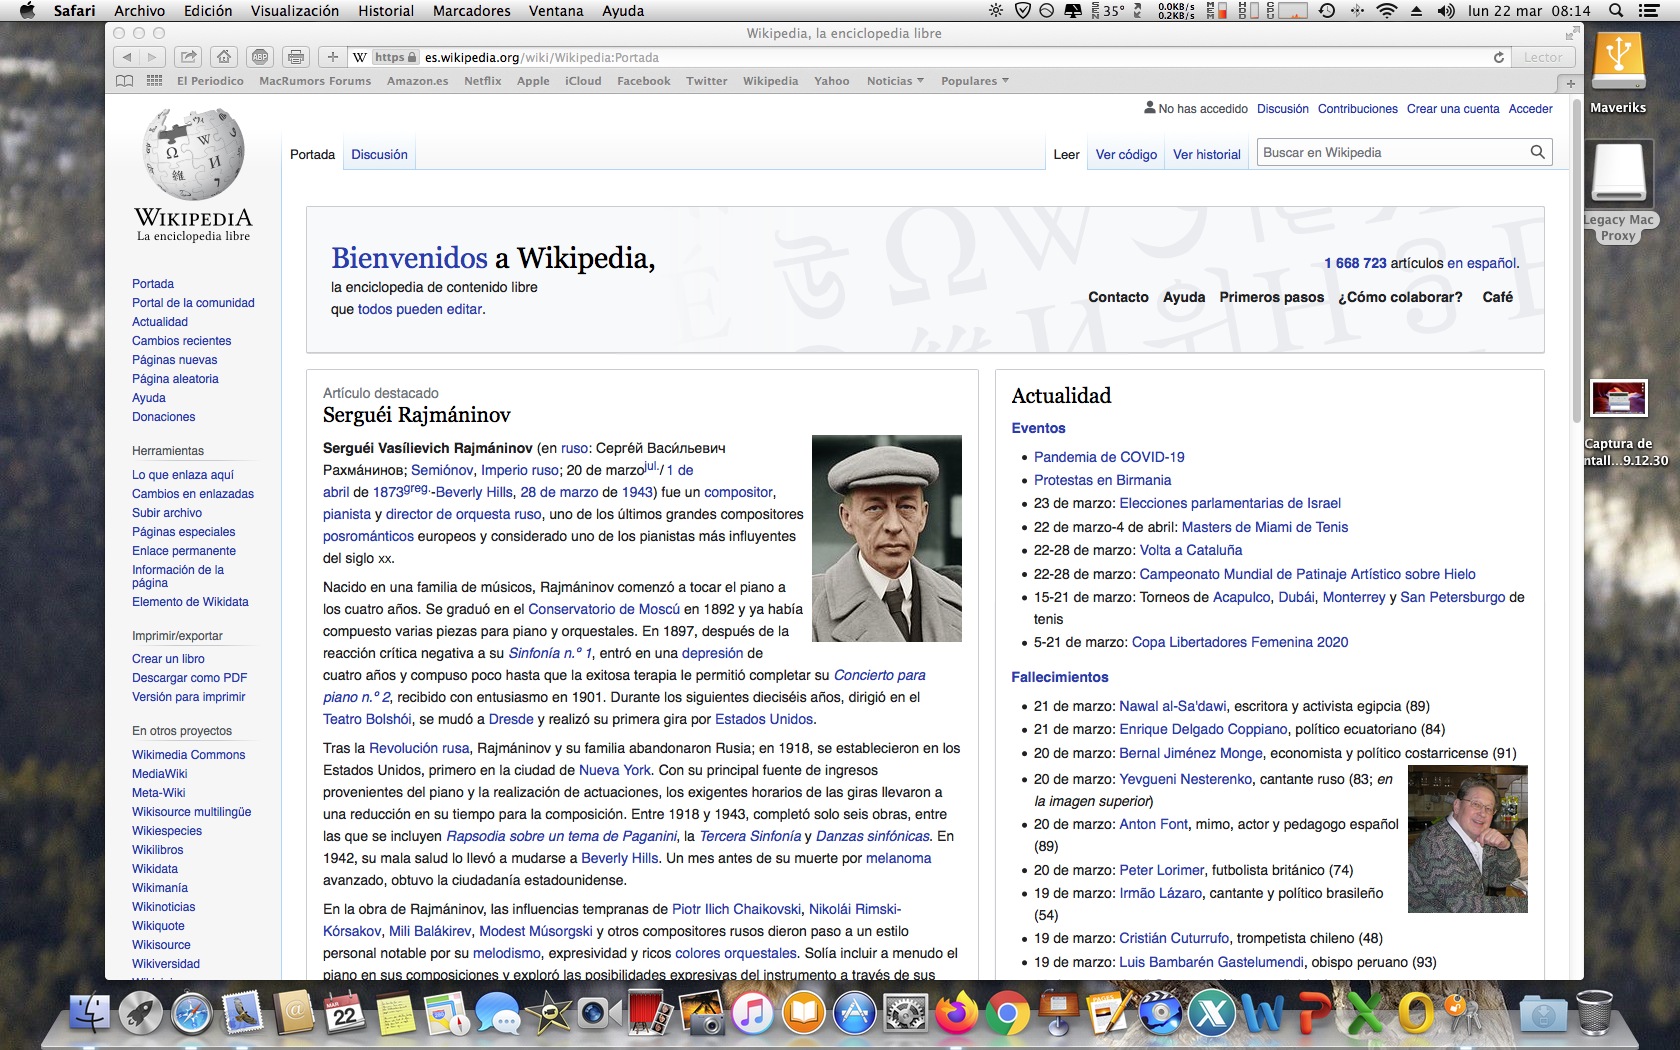Open a new tab with the tab bar plus
The image size is (1680, 1050).
pyautogui.click(x=1570, y=82)
